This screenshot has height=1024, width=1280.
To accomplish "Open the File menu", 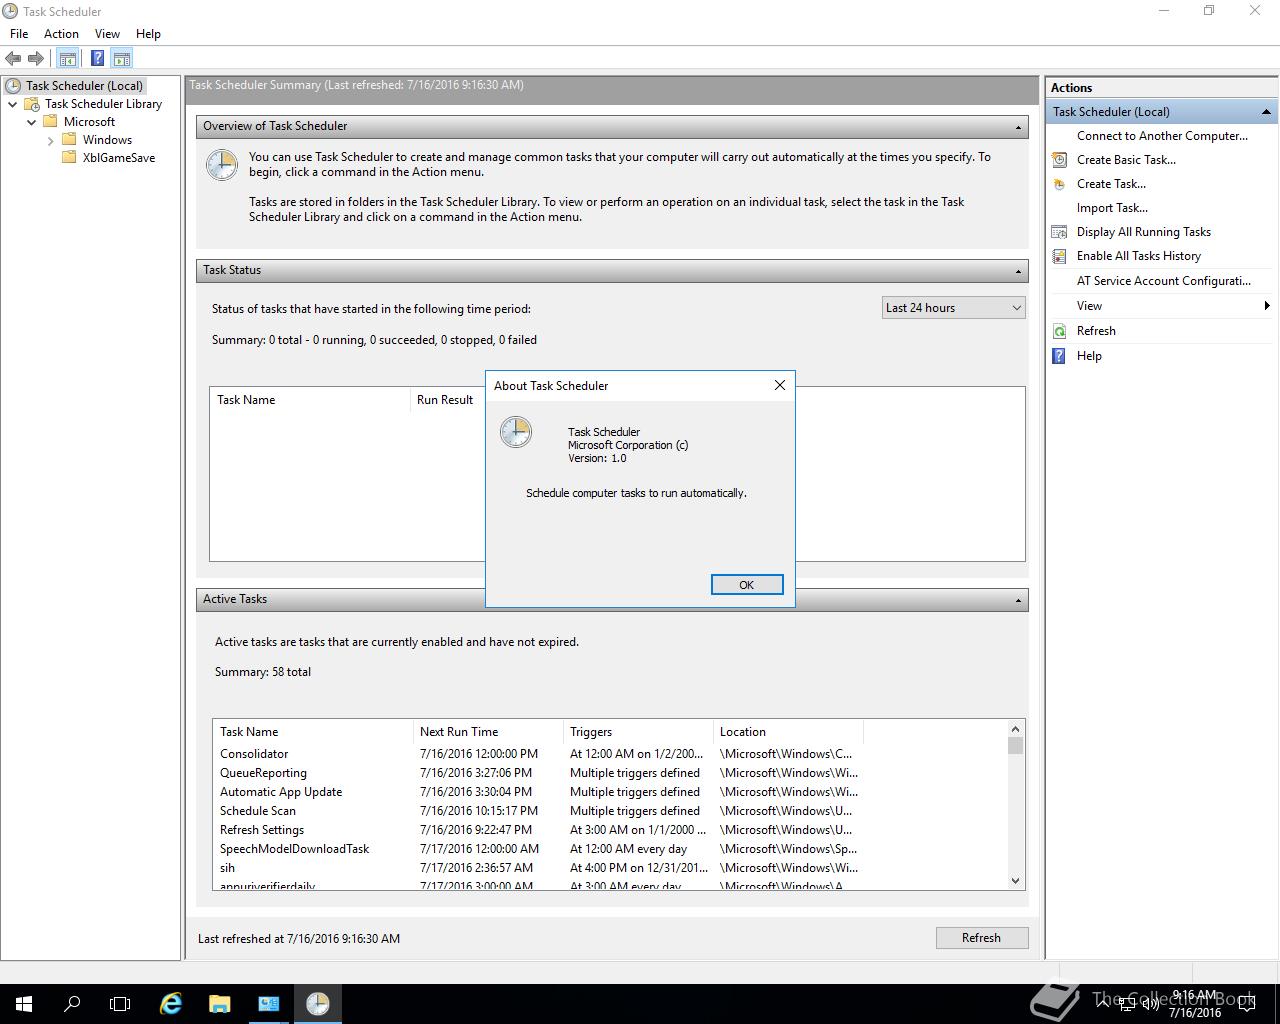I will coord(19,33).
